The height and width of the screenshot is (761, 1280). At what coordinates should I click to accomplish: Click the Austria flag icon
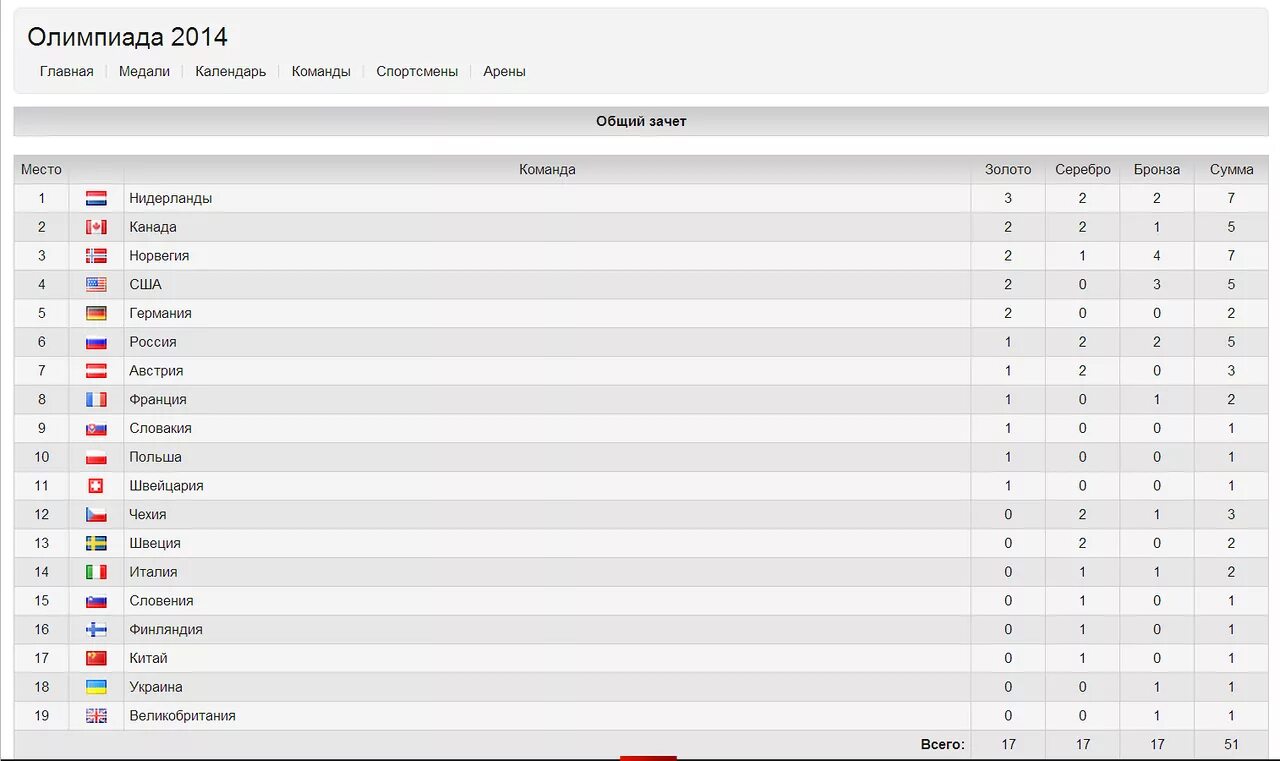(x=96, y=371)
